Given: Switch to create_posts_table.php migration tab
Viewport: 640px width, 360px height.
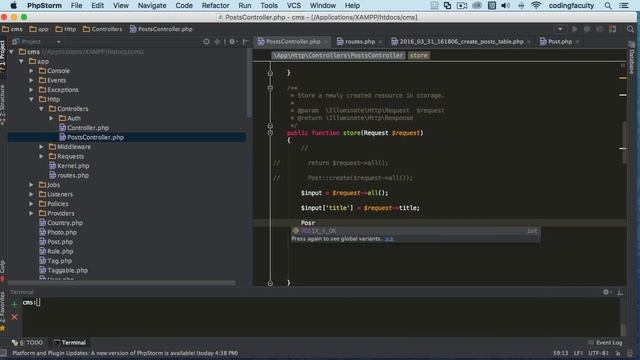Looking at the screenshot, I should tap(460, 42).
